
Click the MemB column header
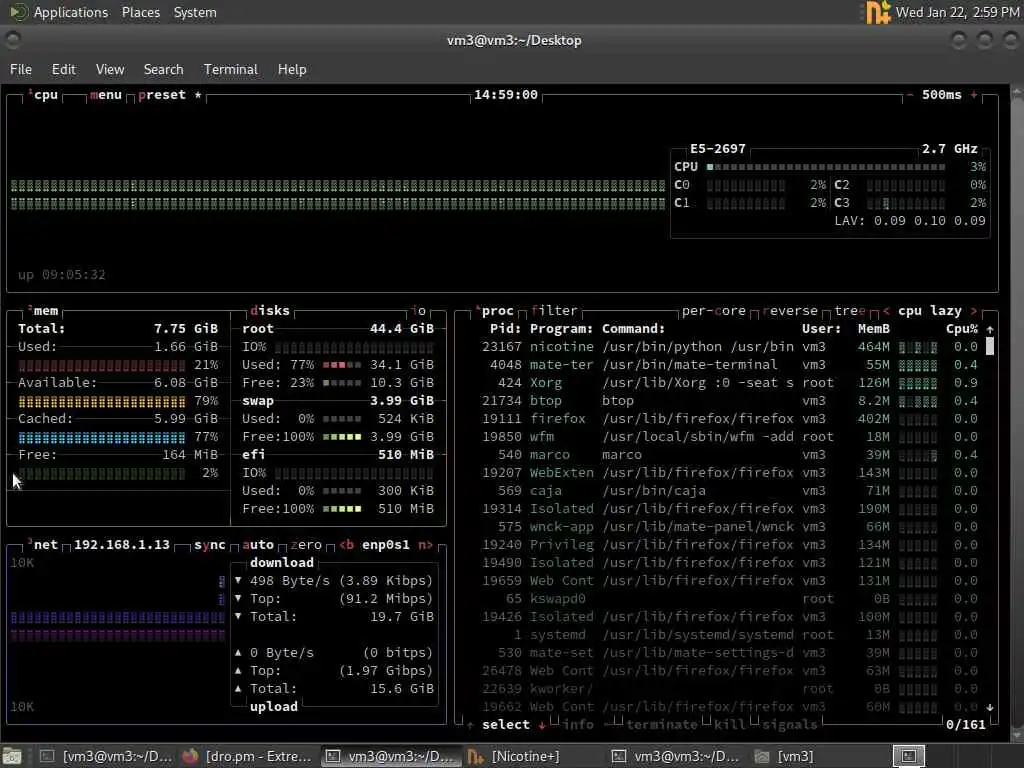(874, 329)
